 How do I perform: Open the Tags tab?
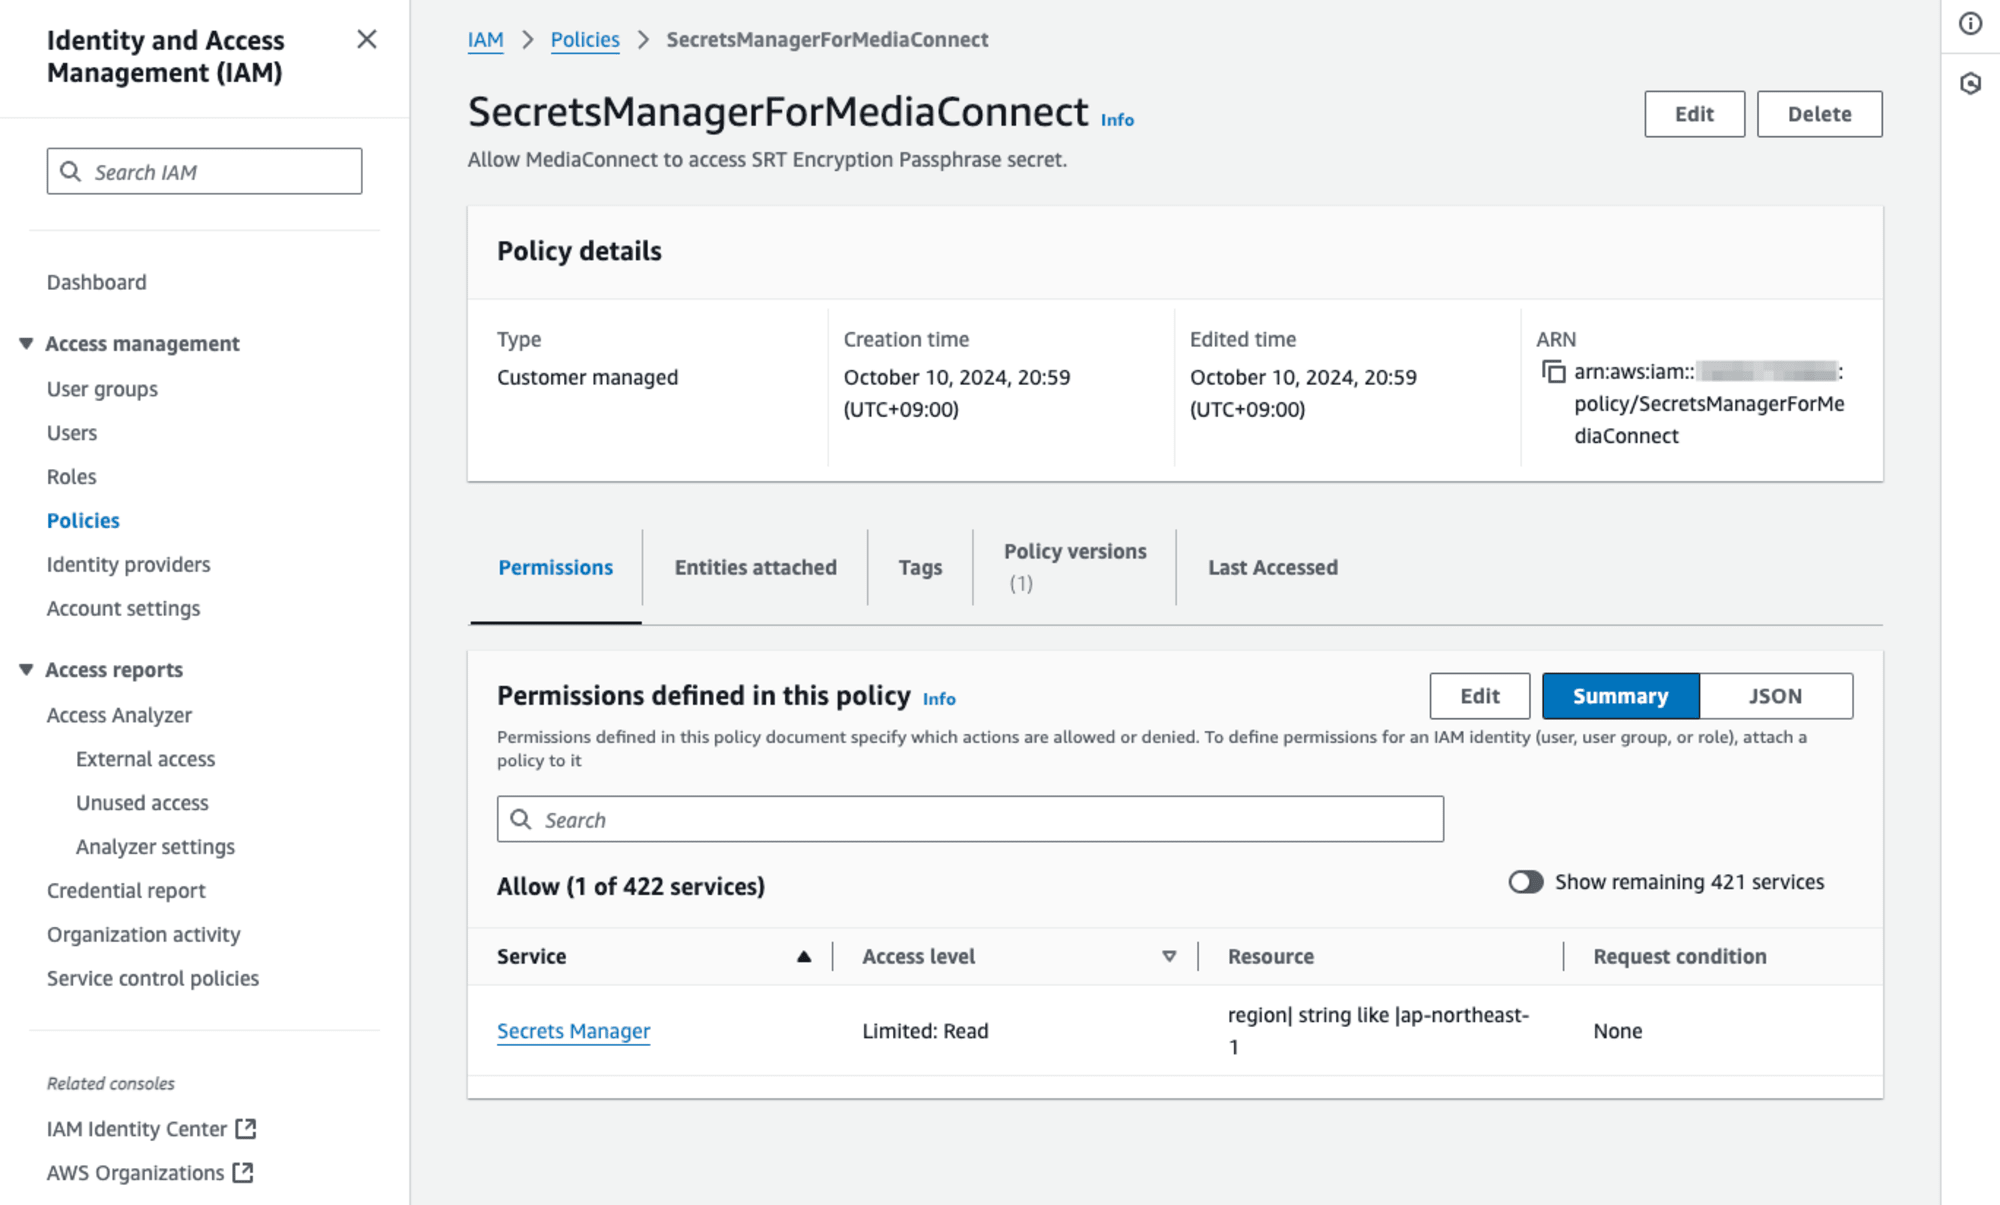(920, 567)
